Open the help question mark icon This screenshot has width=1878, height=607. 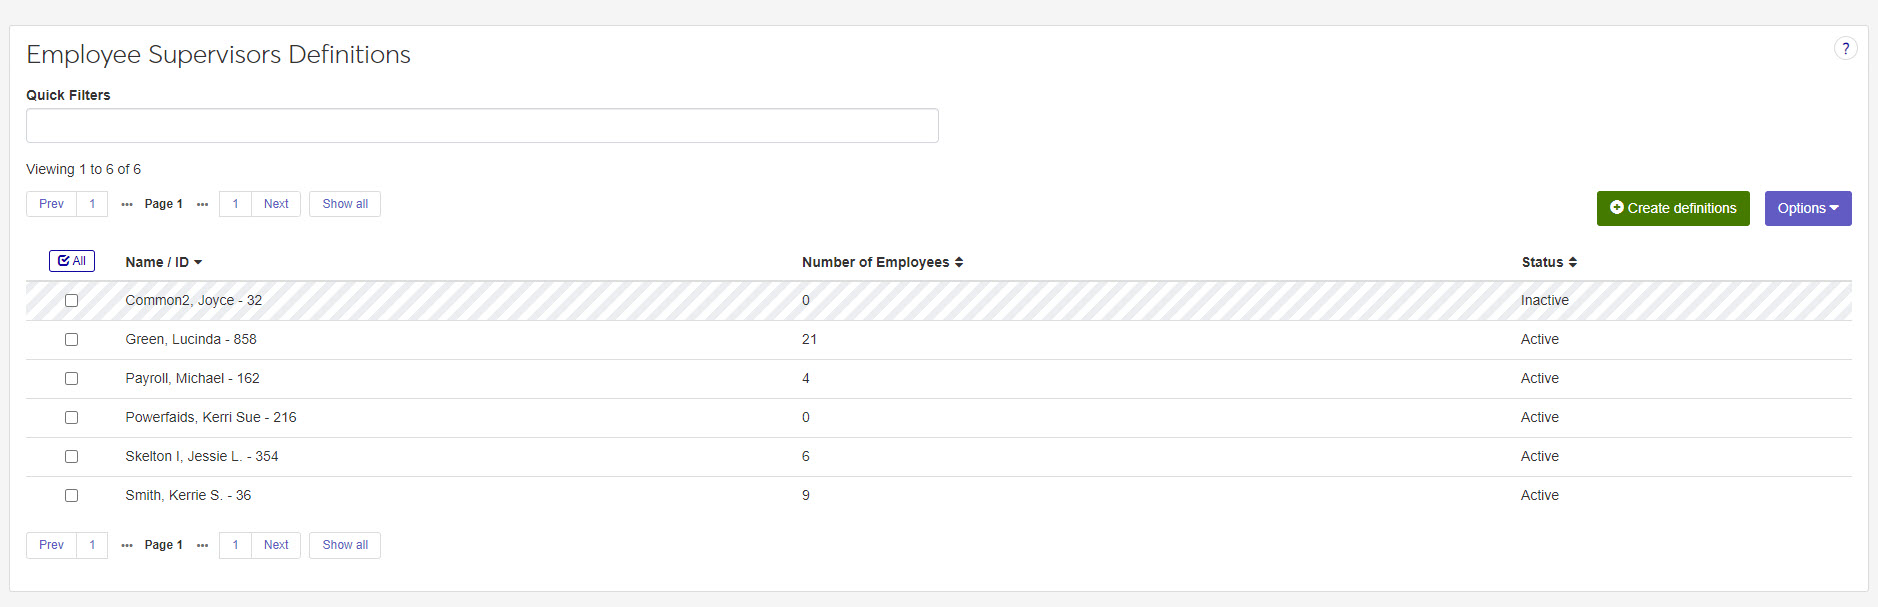[x=1845, y=48]
